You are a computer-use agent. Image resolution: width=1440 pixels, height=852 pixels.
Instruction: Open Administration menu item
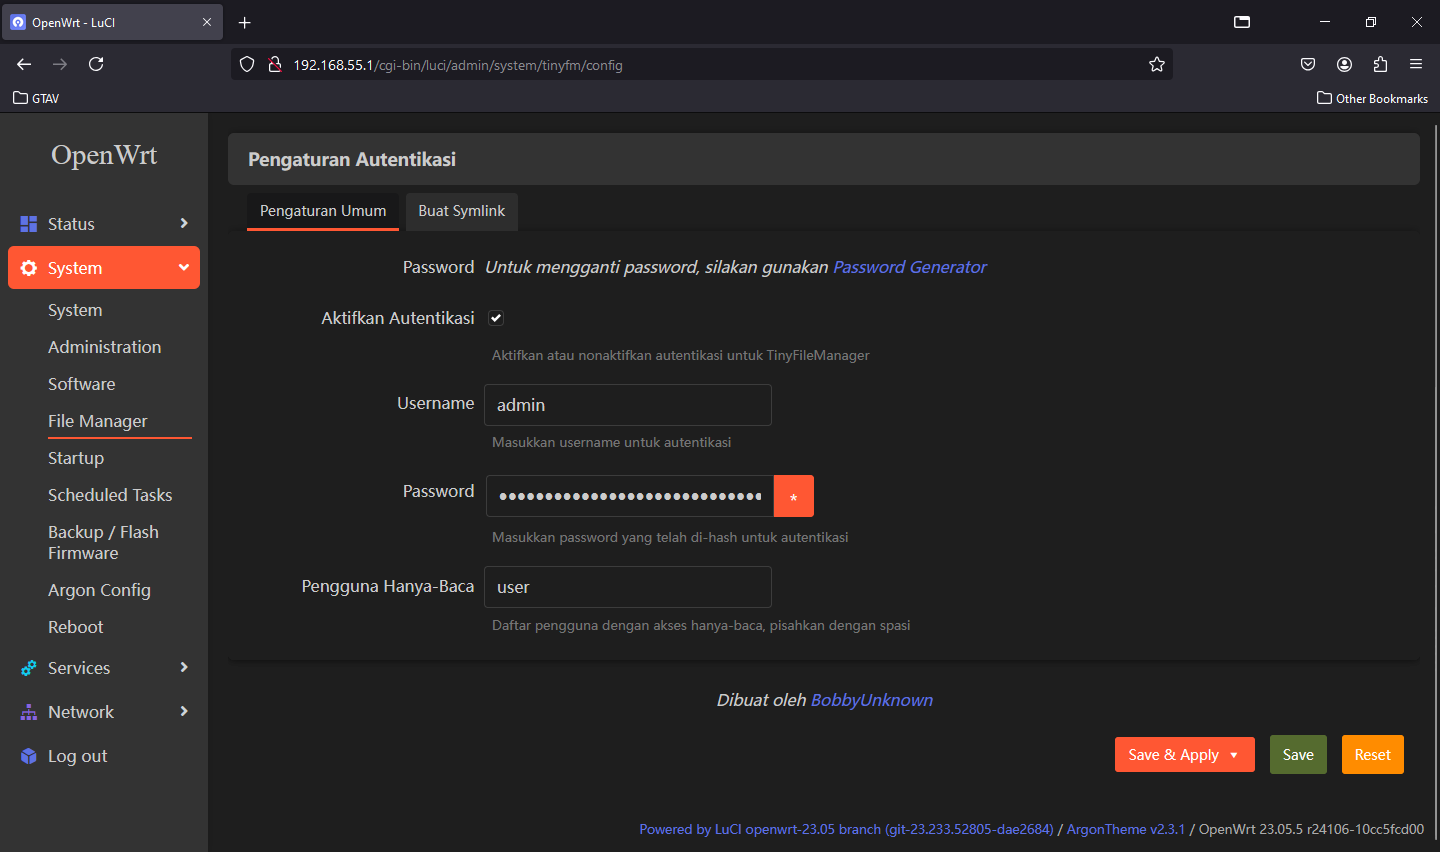point(105,347)
